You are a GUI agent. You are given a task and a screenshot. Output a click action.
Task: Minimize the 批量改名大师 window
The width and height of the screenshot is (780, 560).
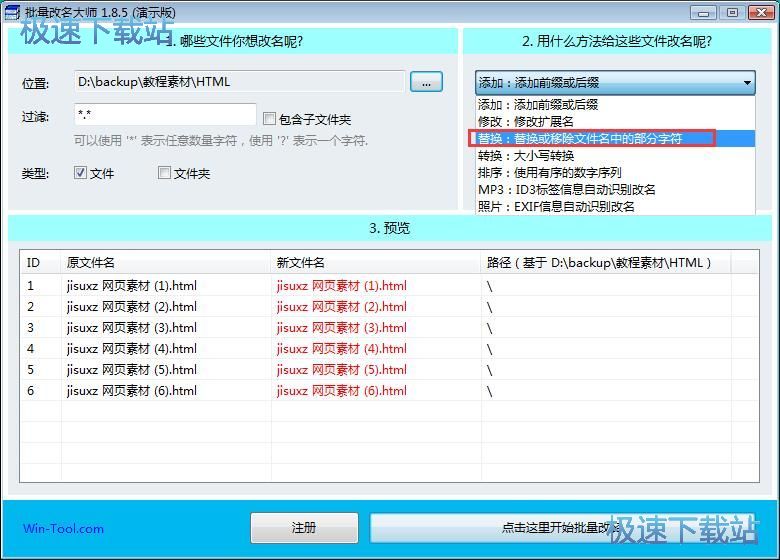(x=703, y=12)
